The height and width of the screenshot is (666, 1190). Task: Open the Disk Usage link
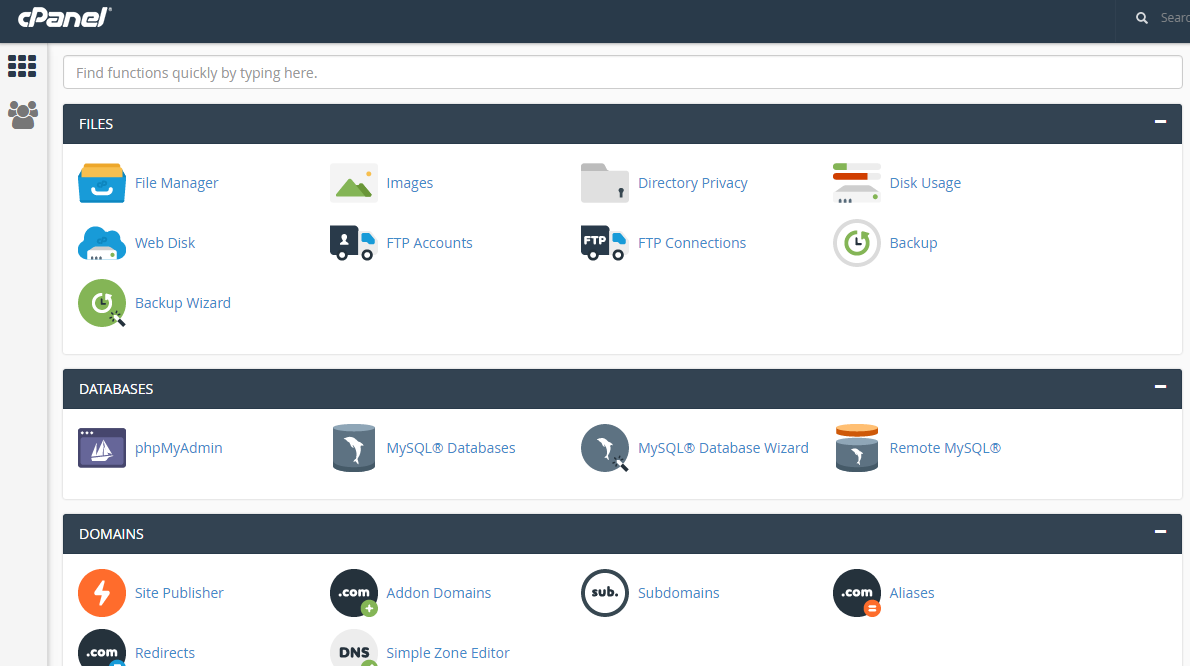pyautogui.click(x=925, y=183)
